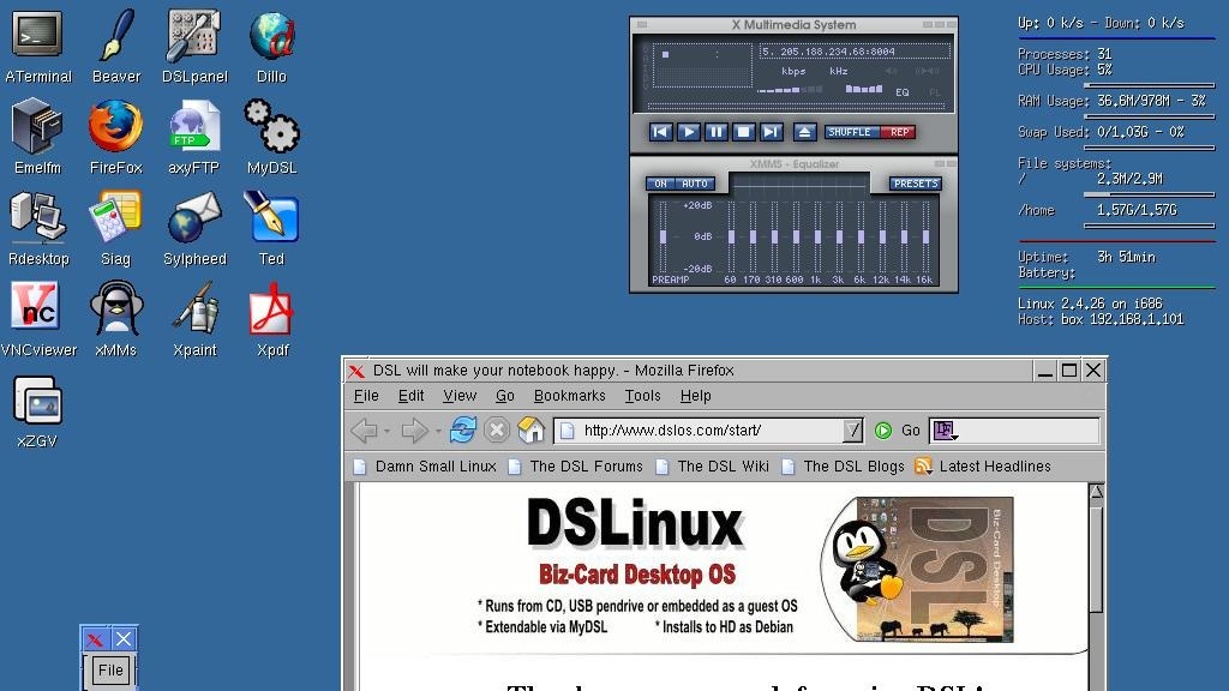Open the ATerminal desktop icon
The height and width of the screenshot is (691, 1229).
pos(38,37)
